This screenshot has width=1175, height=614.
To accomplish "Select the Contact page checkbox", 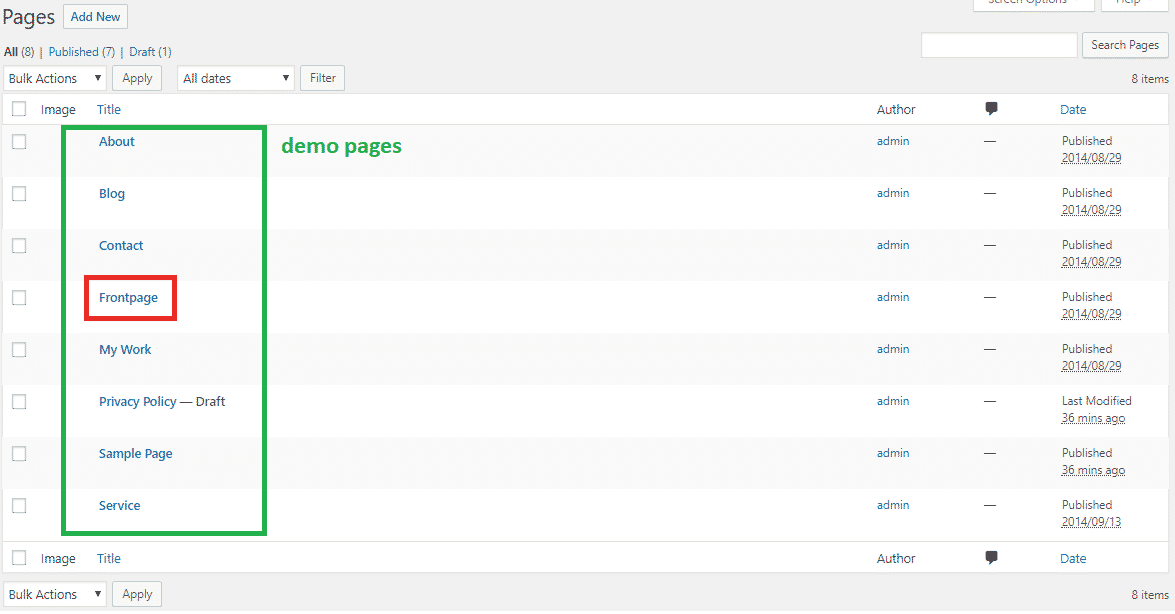I will coord(19,246).
